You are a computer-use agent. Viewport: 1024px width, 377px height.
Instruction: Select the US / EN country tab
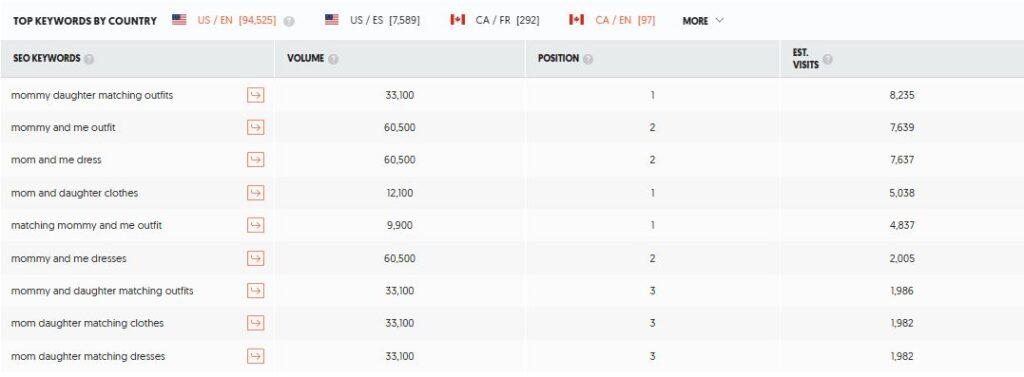pos(224,20)
